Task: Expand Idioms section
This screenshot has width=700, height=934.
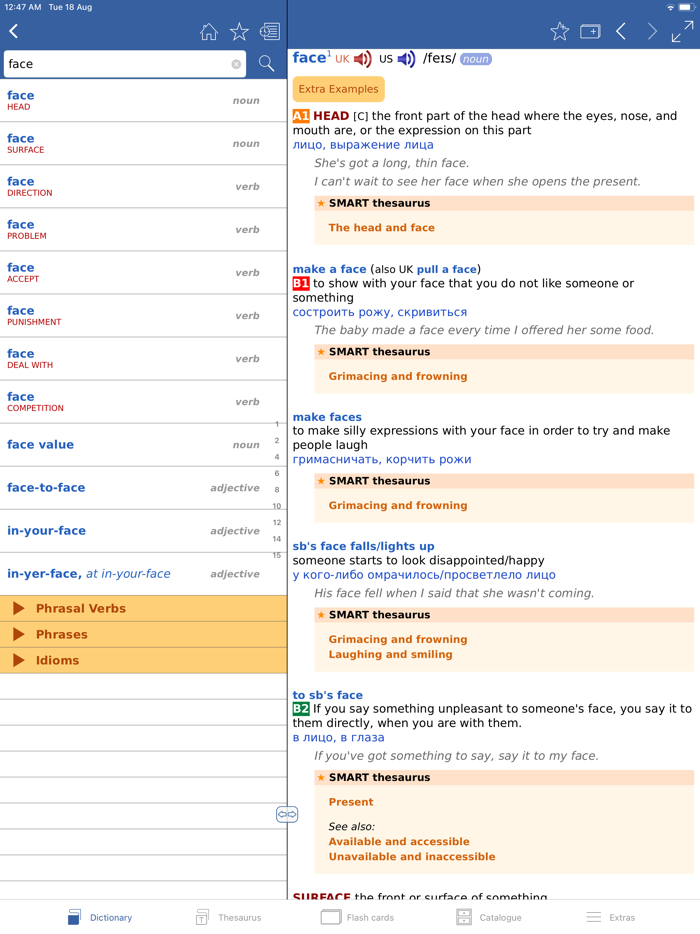Action: [143, 660]
